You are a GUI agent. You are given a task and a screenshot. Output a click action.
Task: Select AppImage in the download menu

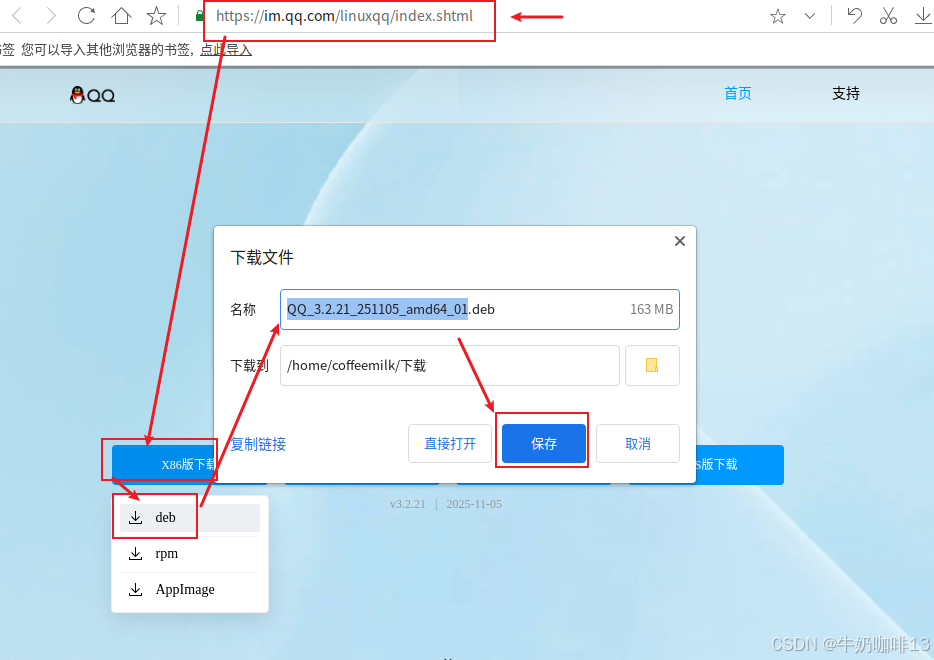(x=189, y=589)
